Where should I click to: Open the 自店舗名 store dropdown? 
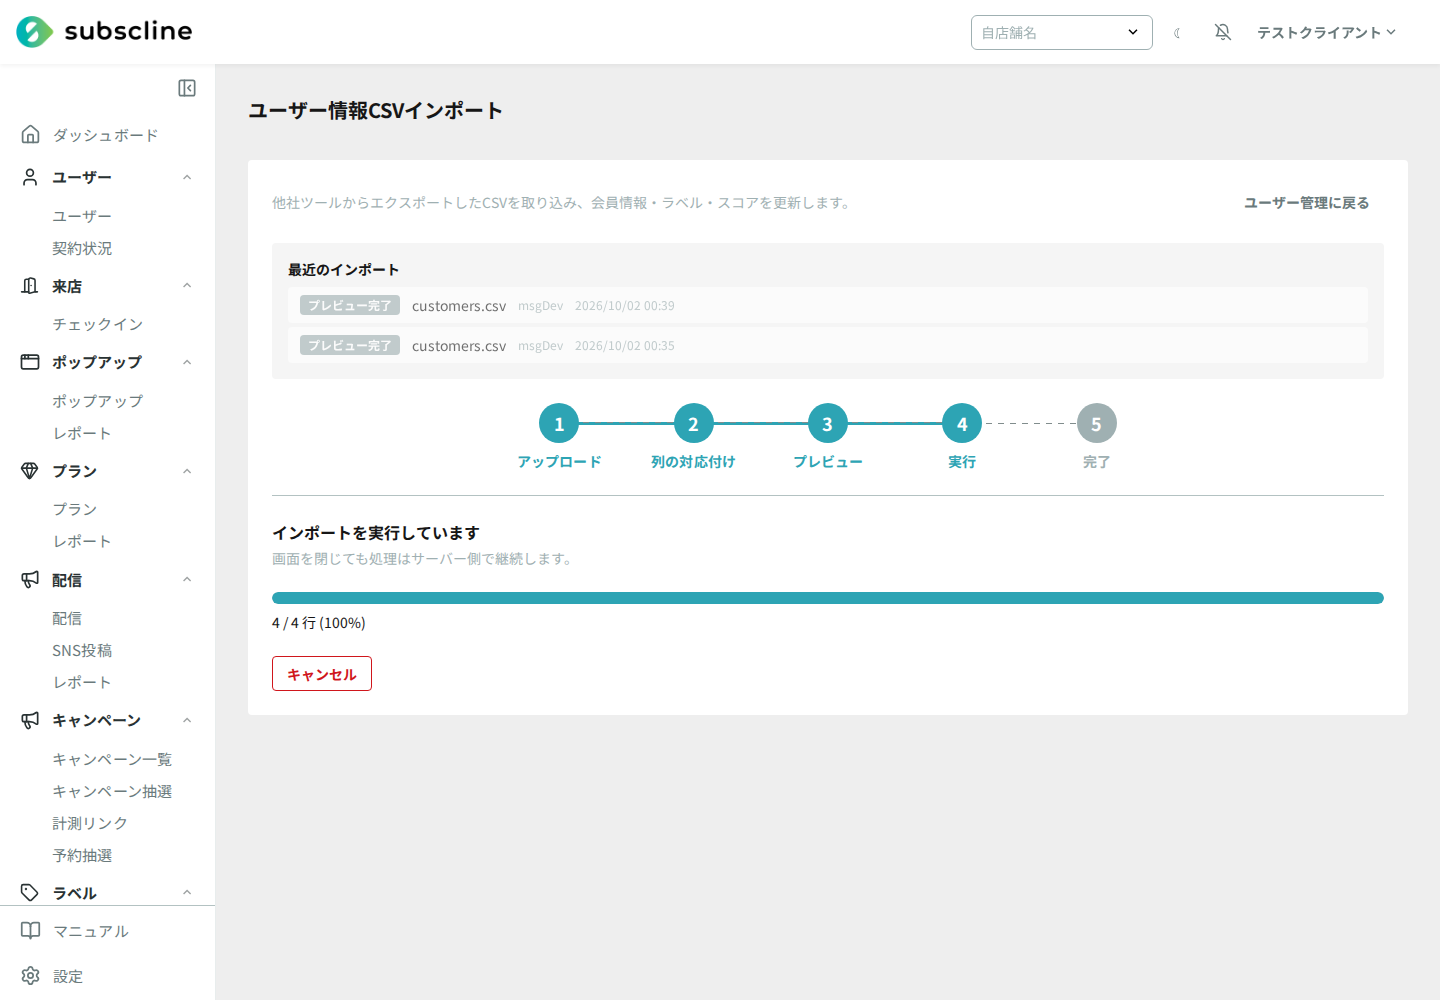[1061, 32]
